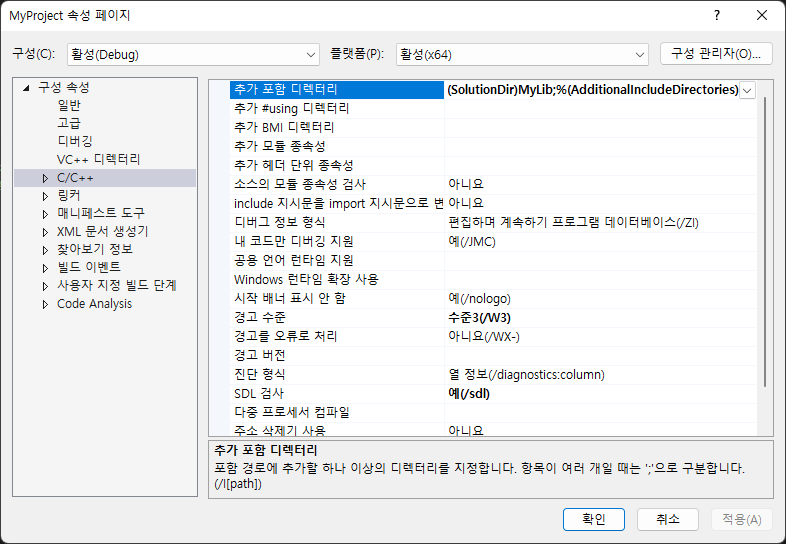Select the C/C++ tree item label
The image size is (786, 544).
(x=75, y=178)
